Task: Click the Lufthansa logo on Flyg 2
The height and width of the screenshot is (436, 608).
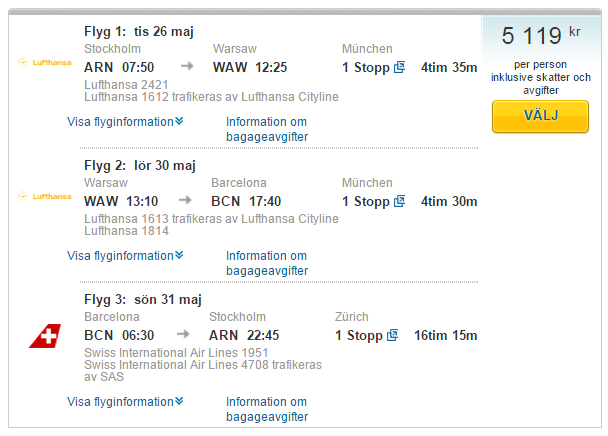Action: point(44,197)
